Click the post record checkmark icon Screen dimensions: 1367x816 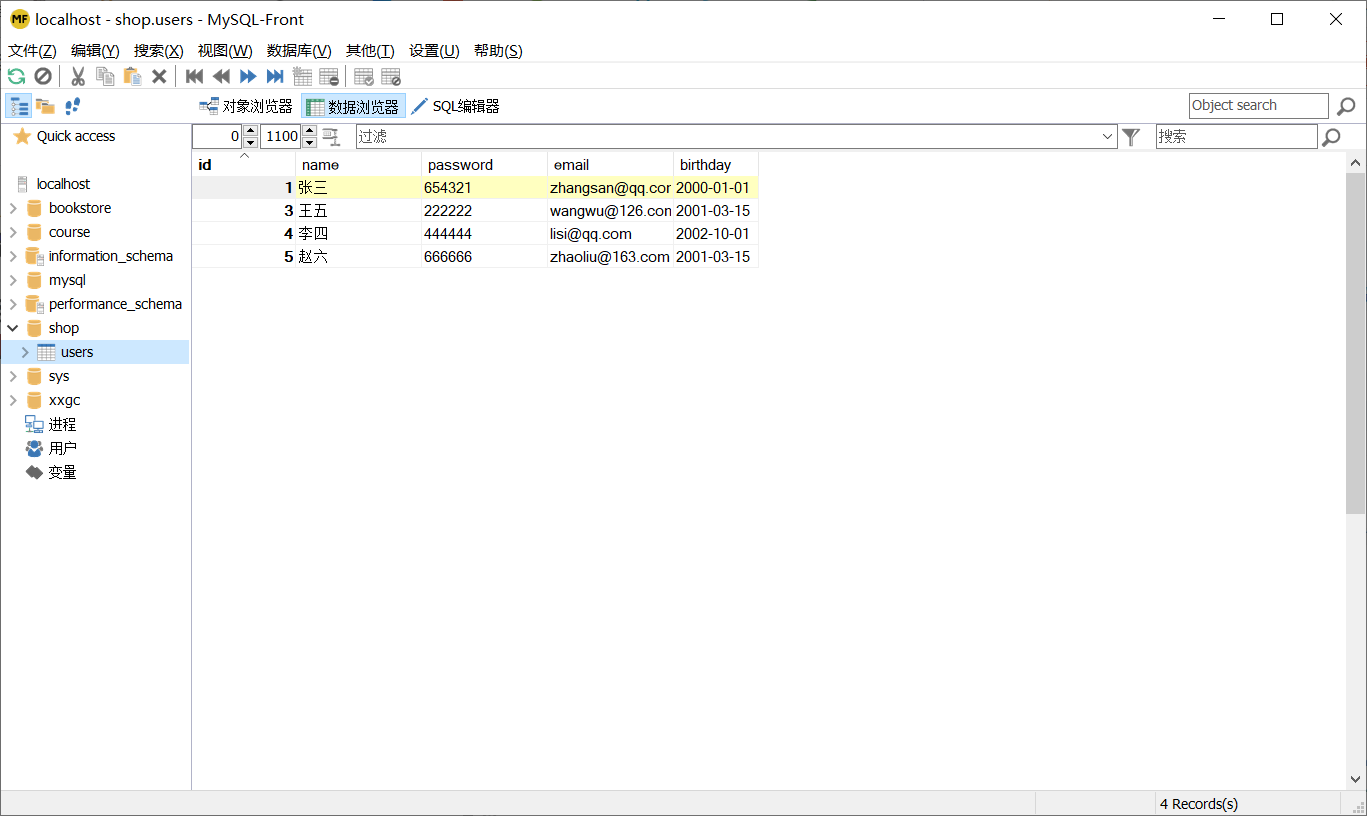click(364, 76)
